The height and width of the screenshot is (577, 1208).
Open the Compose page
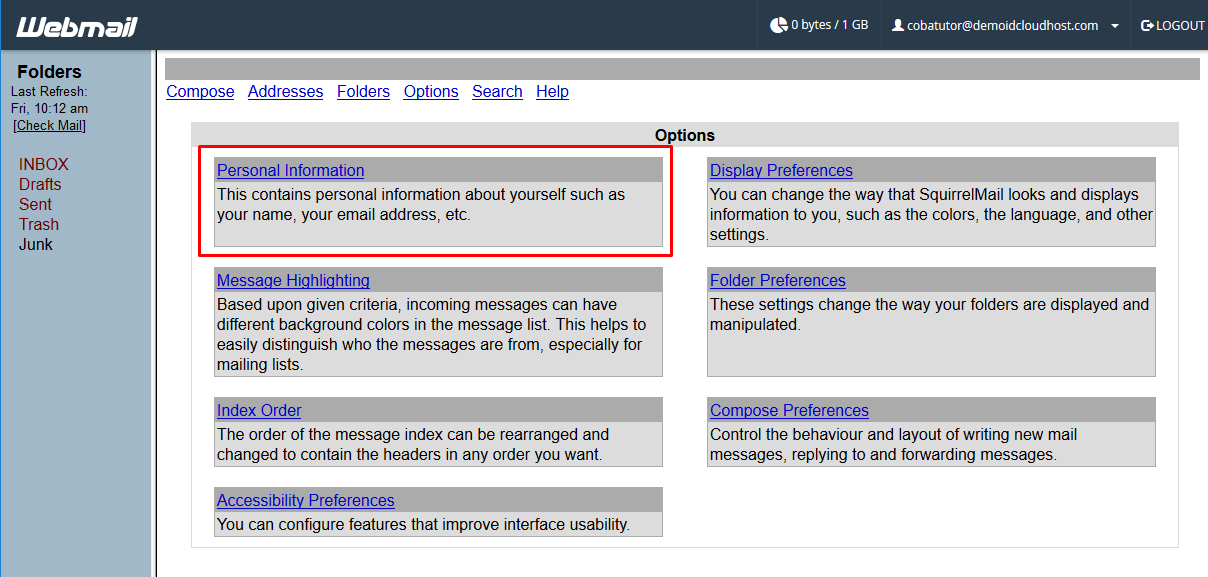(199, 91)
